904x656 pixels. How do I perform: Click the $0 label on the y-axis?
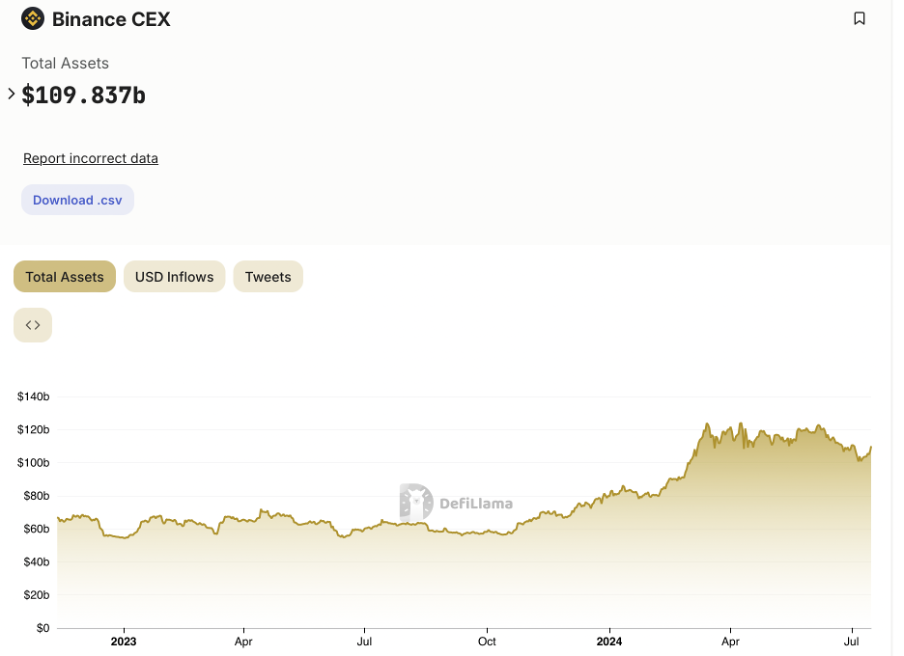pyautogui.click(x=41, y=628)
